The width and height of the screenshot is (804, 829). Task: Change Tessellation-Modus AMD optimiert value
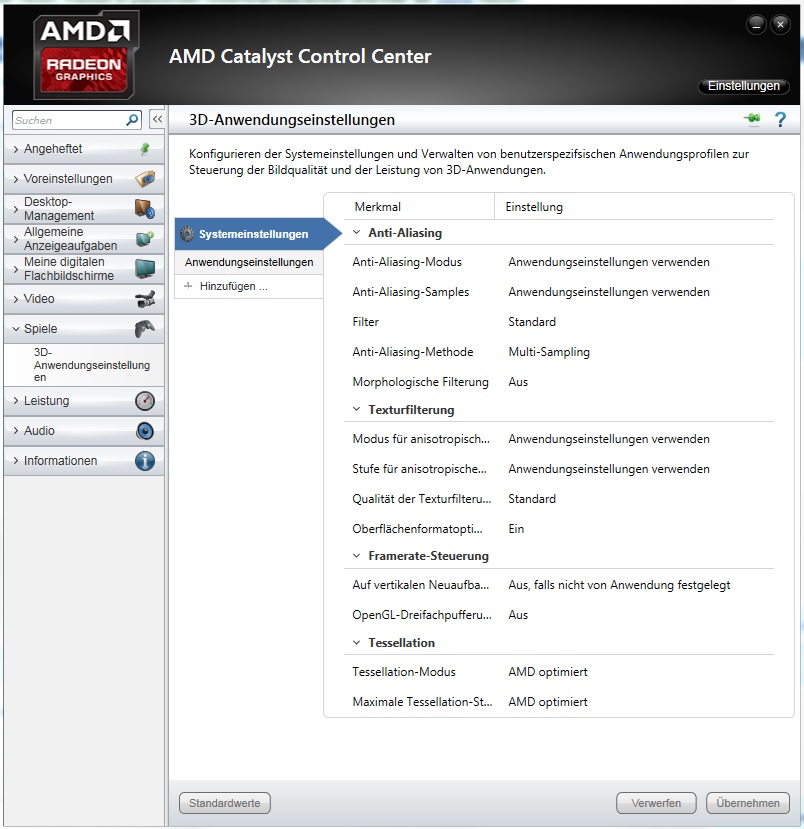tap(548, 672)
